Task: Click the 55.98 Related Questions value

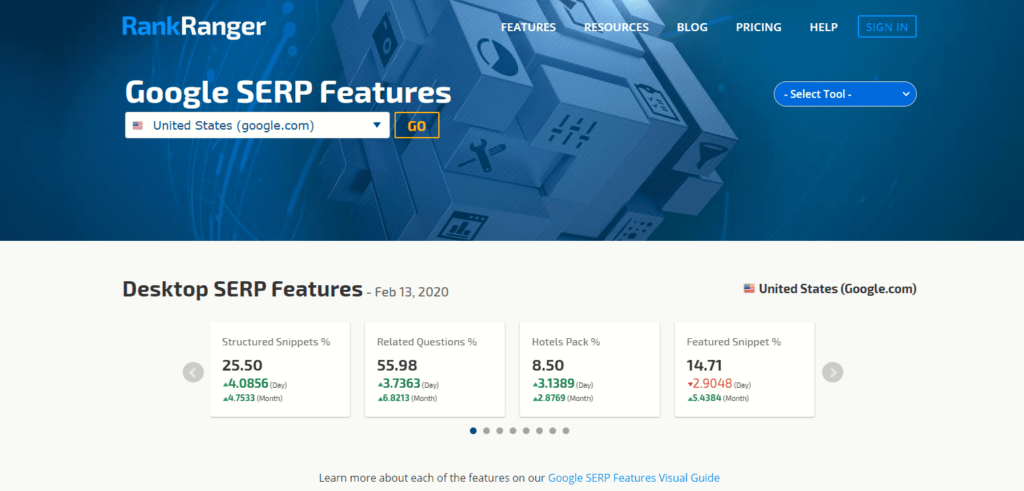Action: click(x=397, y=366)
